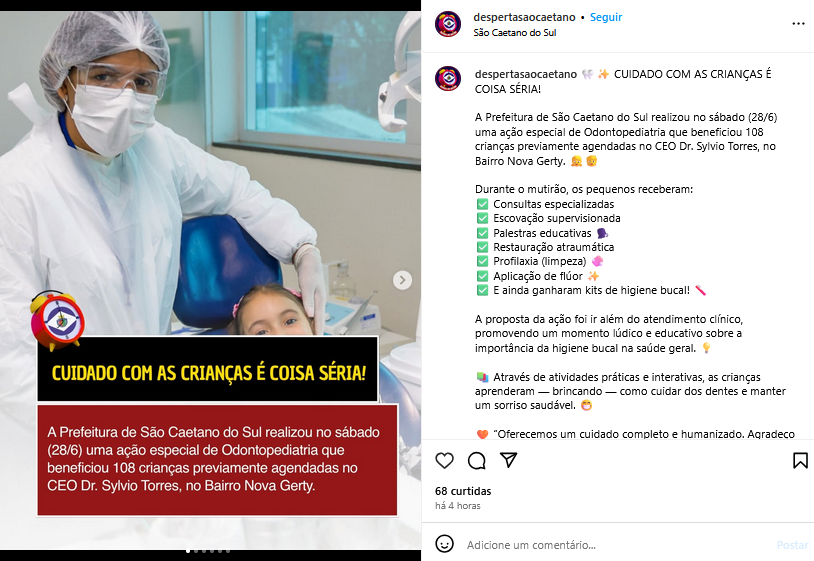Like the post with the heart icon
814x561 pixels.
444,460
